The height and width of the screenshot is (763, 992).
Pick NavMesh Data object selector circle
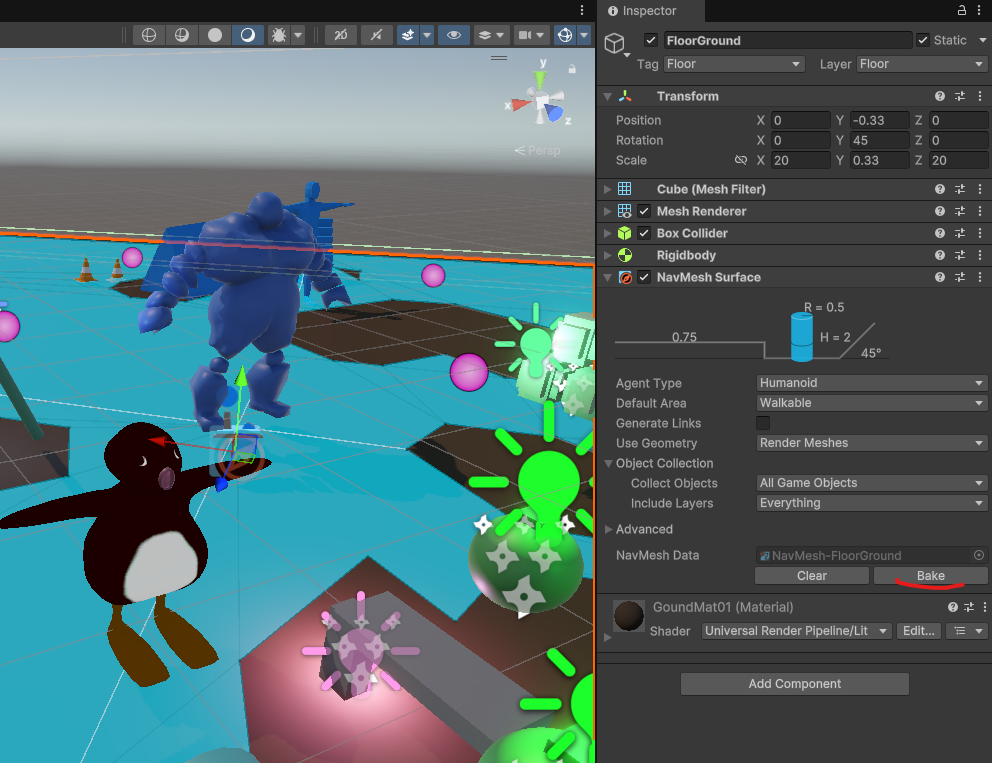coord(979,555)
